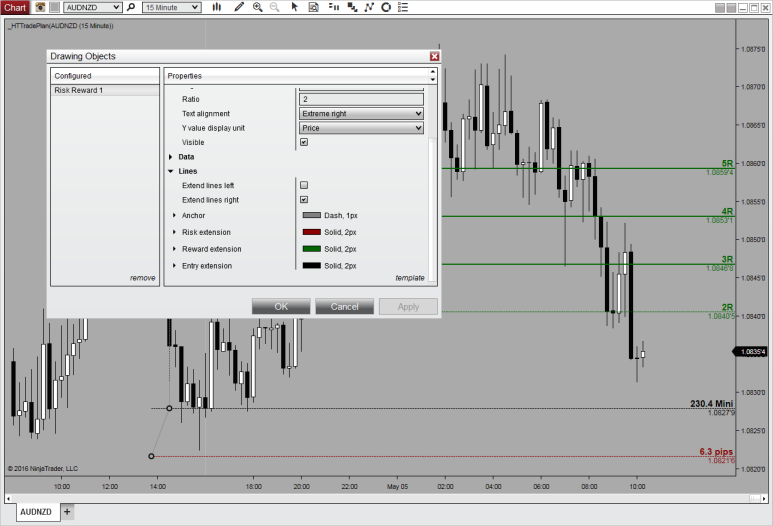Click the green Reward extension color swatch
The width and height of the screenshot is (773, 526).
tap(312, 249)
